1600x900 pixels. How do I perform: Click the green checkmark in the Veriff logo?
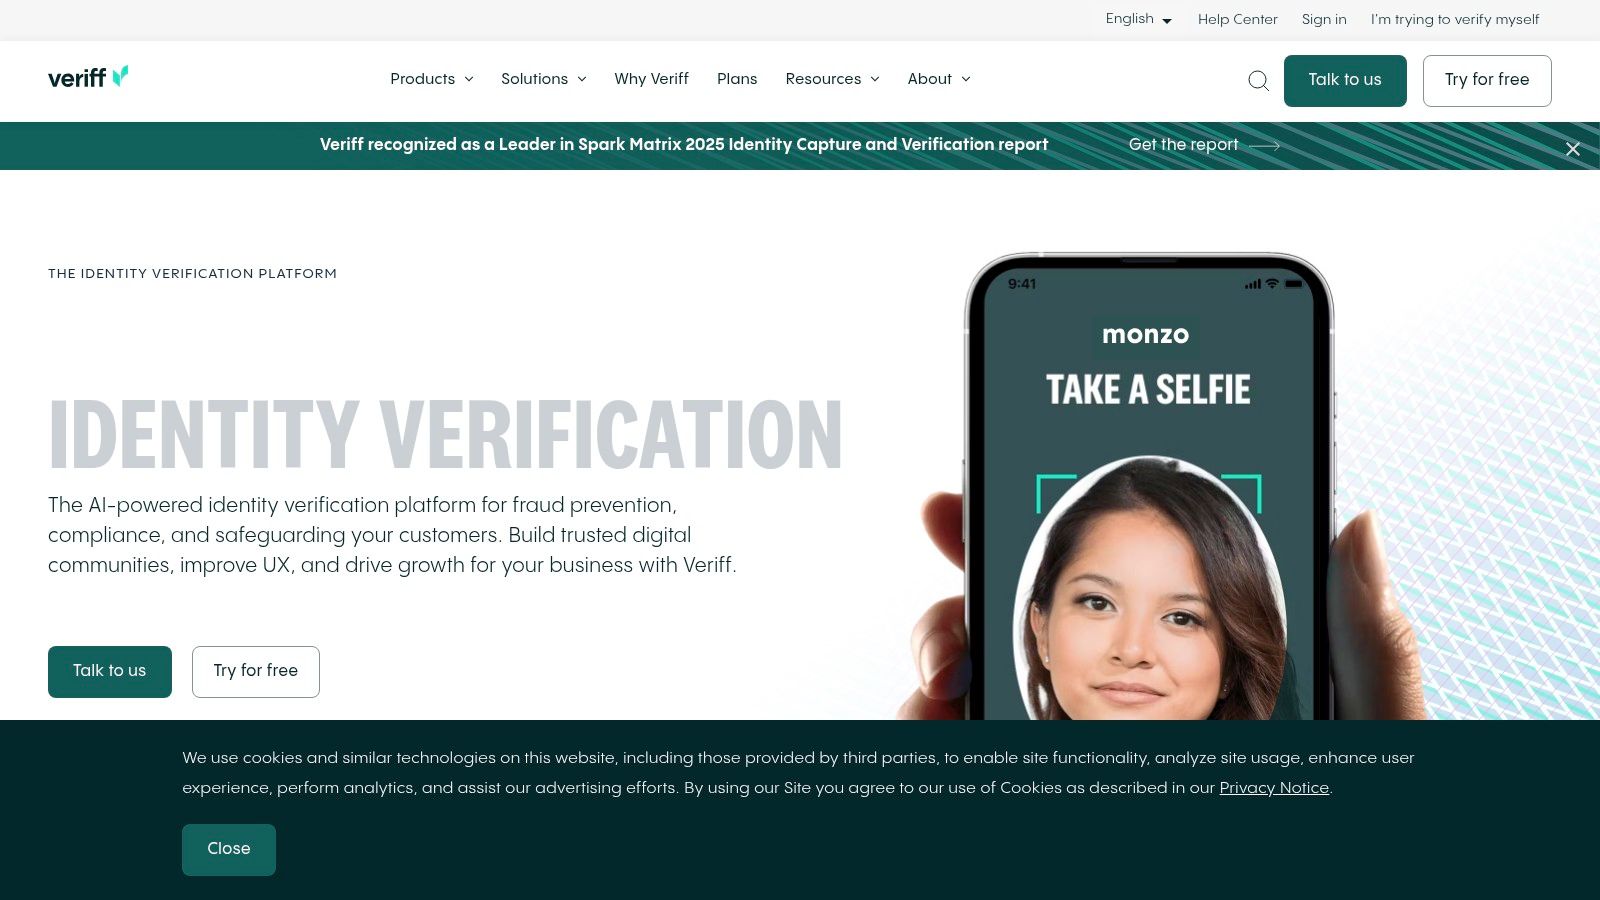coord(122,73)
